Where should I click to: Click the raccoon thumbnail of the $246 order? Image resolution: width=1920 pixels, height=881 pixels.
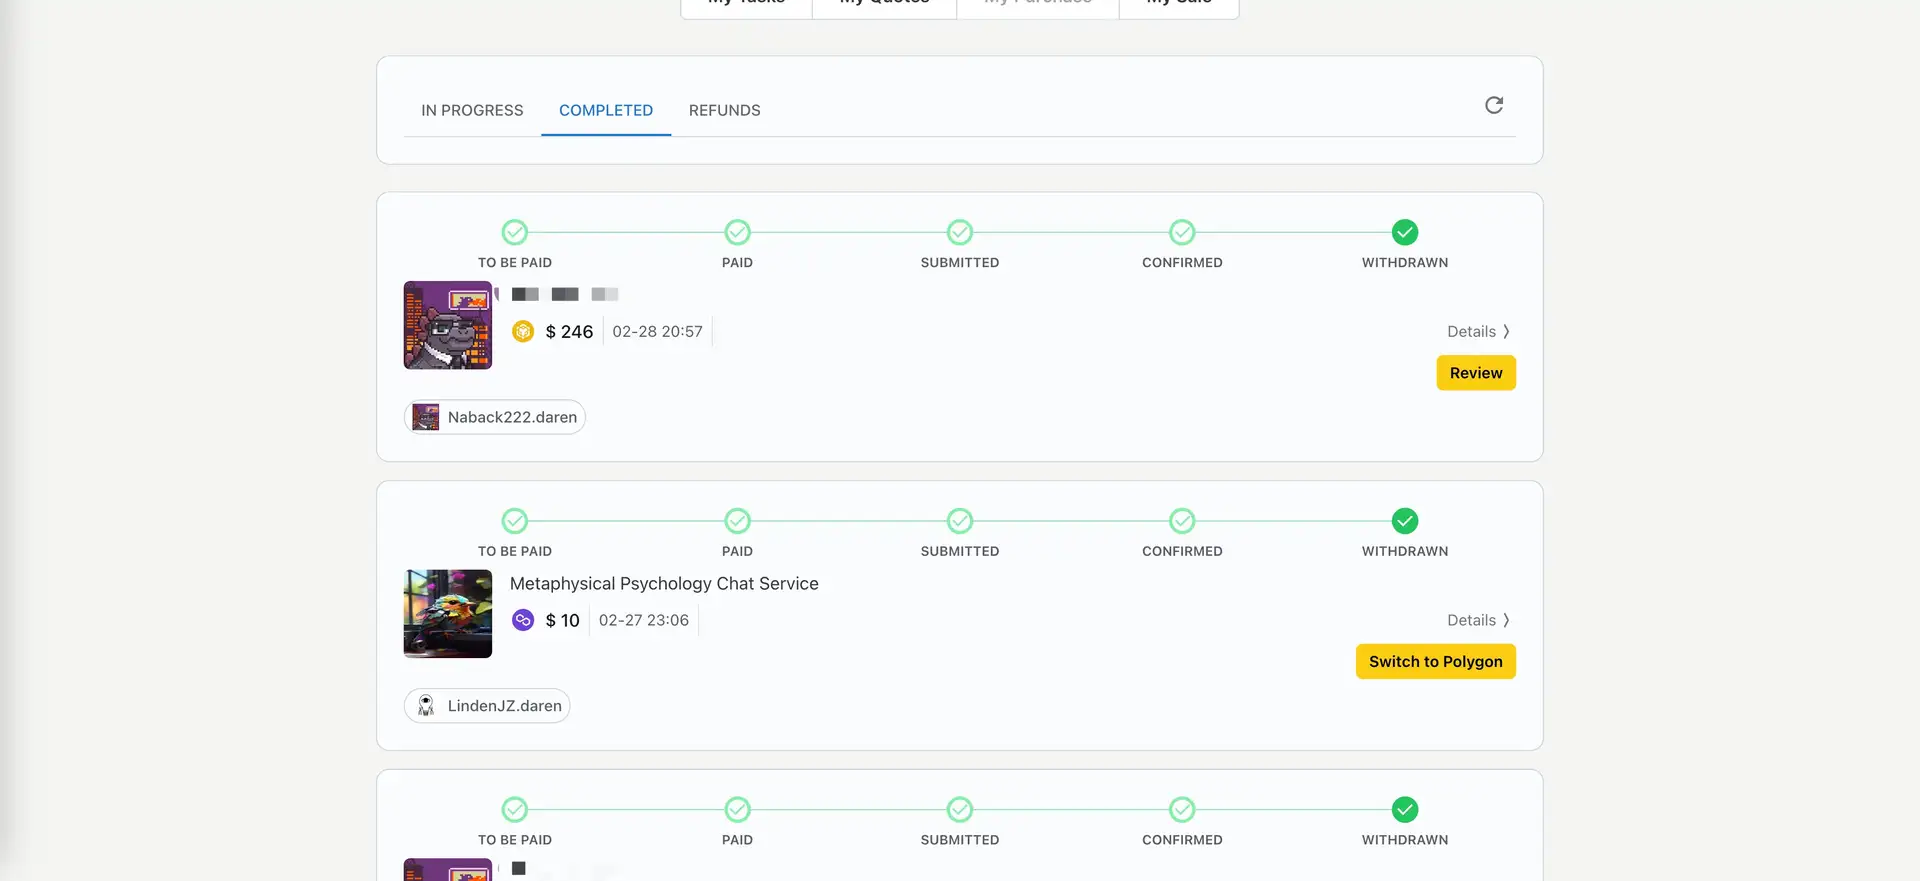click(448, 325)
